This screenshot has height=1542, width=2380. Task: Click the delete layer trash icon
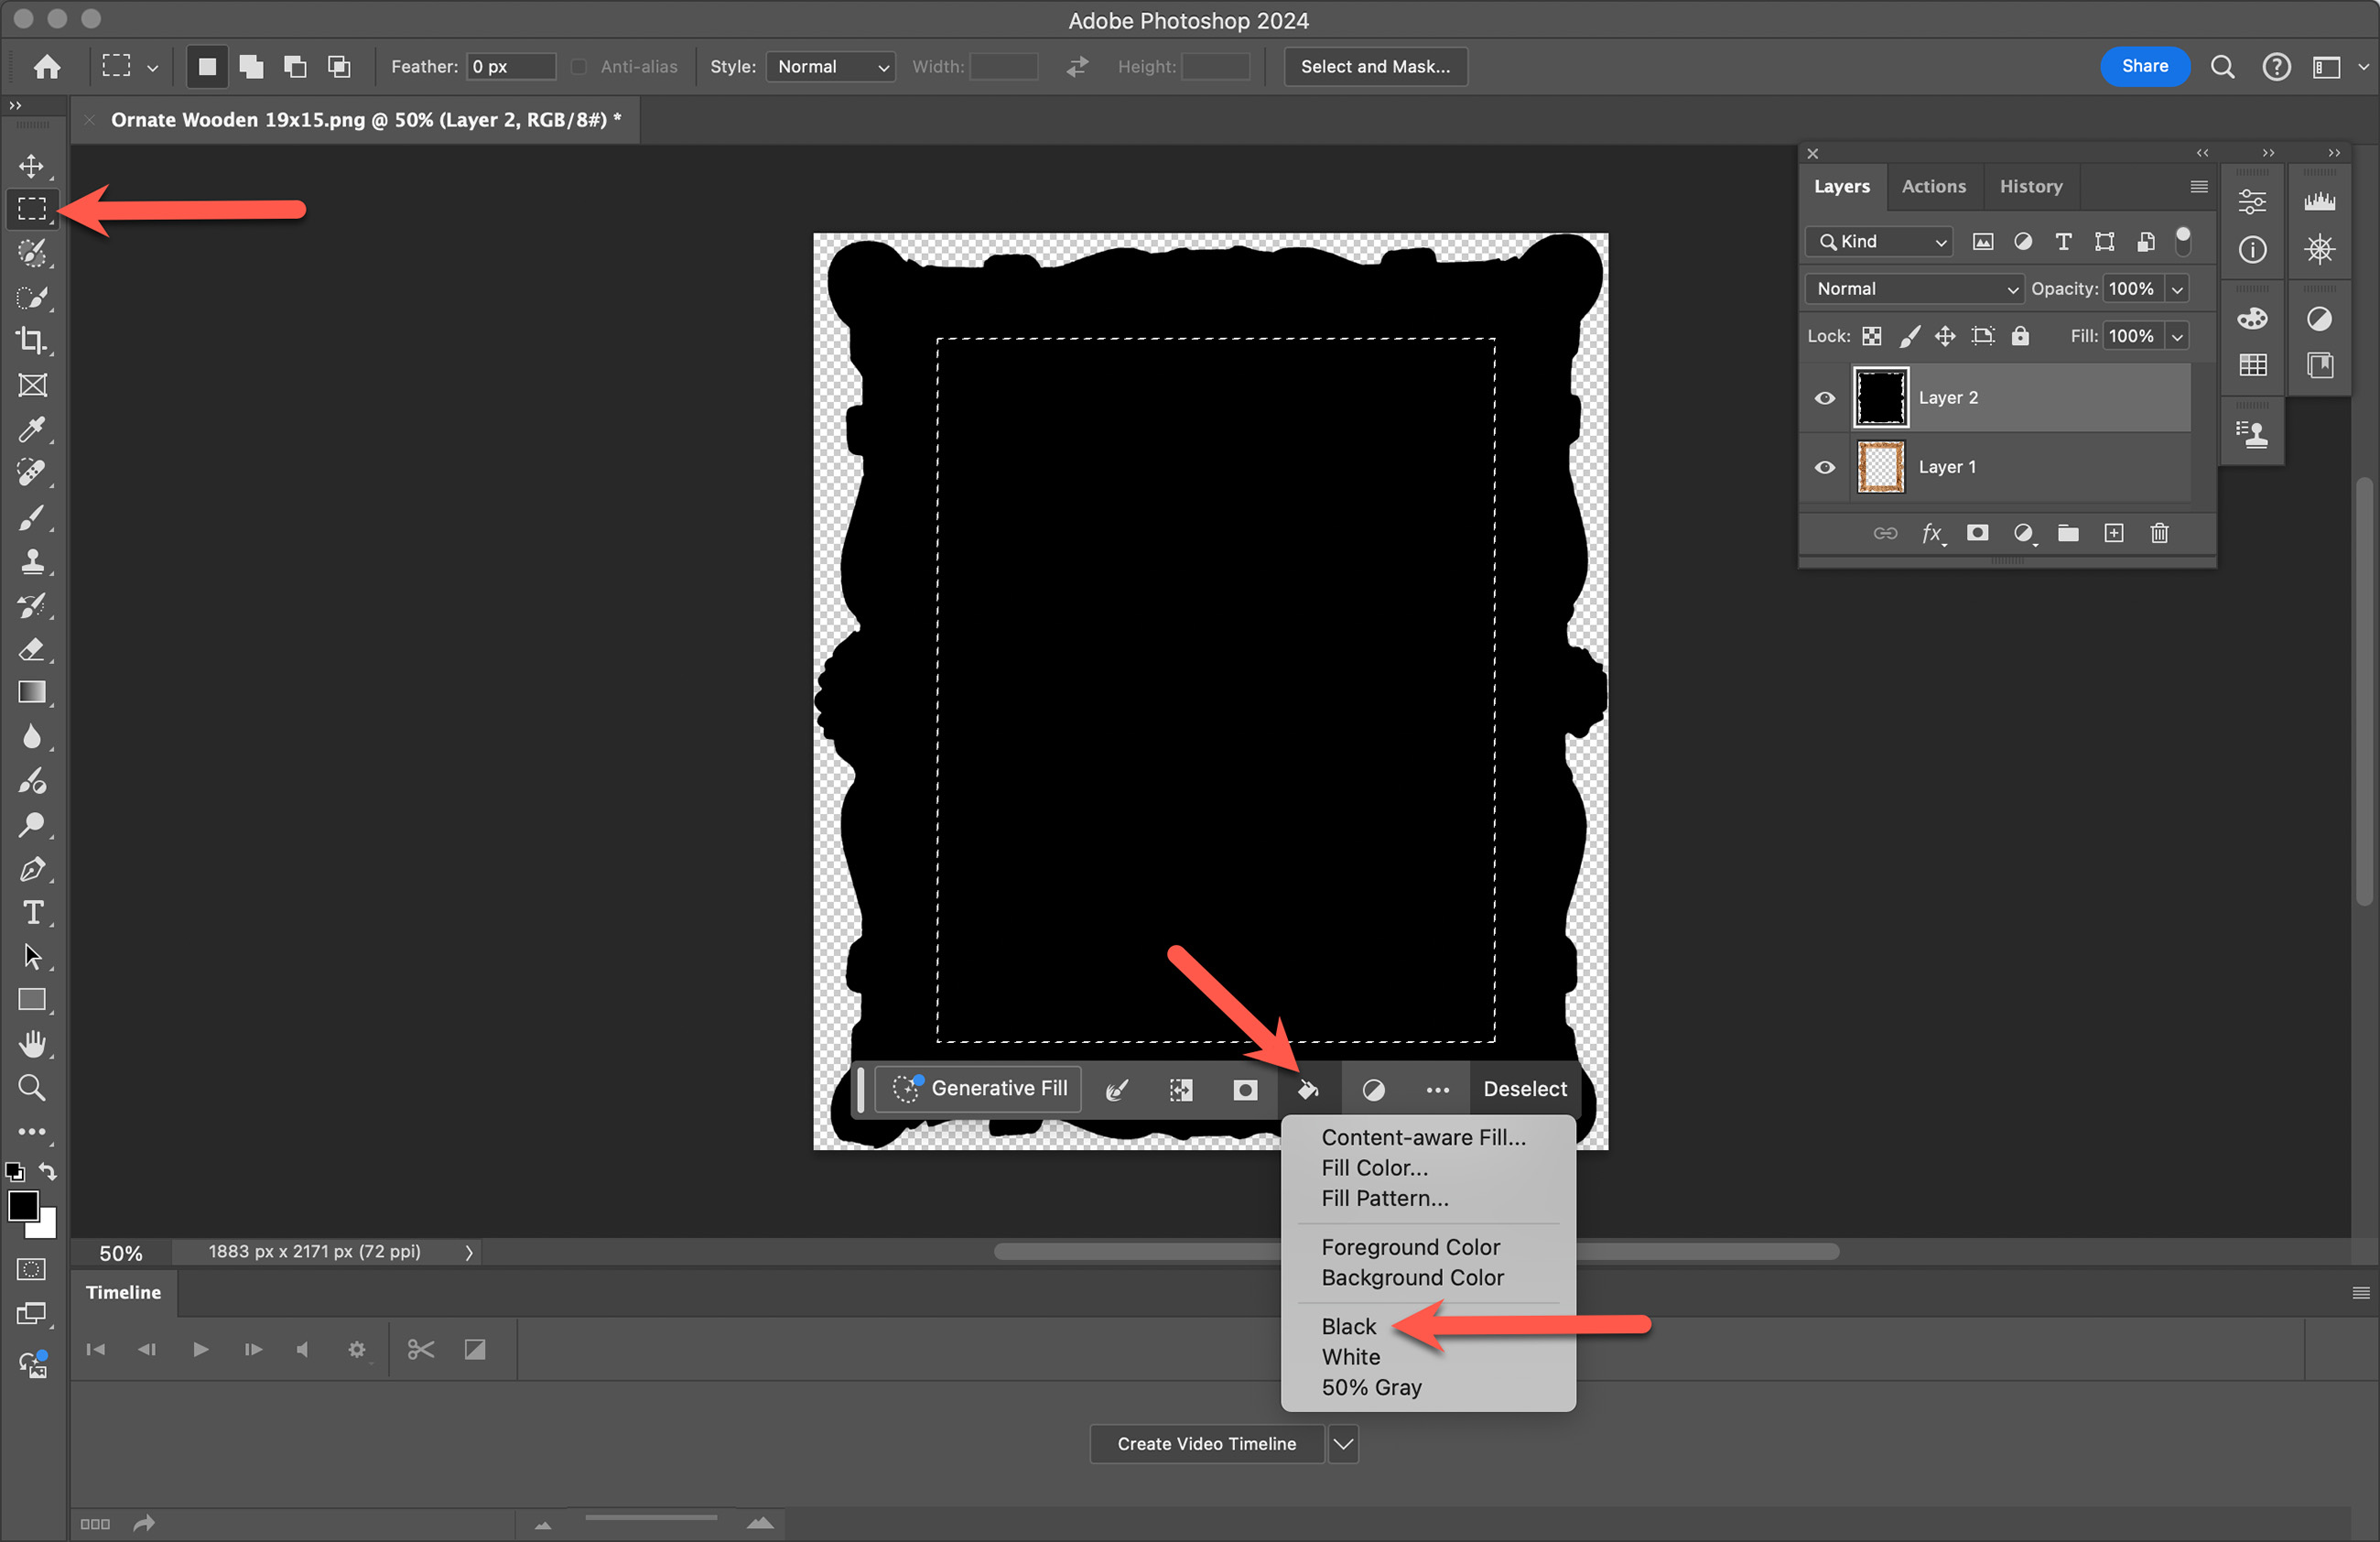pos(2160,533)
